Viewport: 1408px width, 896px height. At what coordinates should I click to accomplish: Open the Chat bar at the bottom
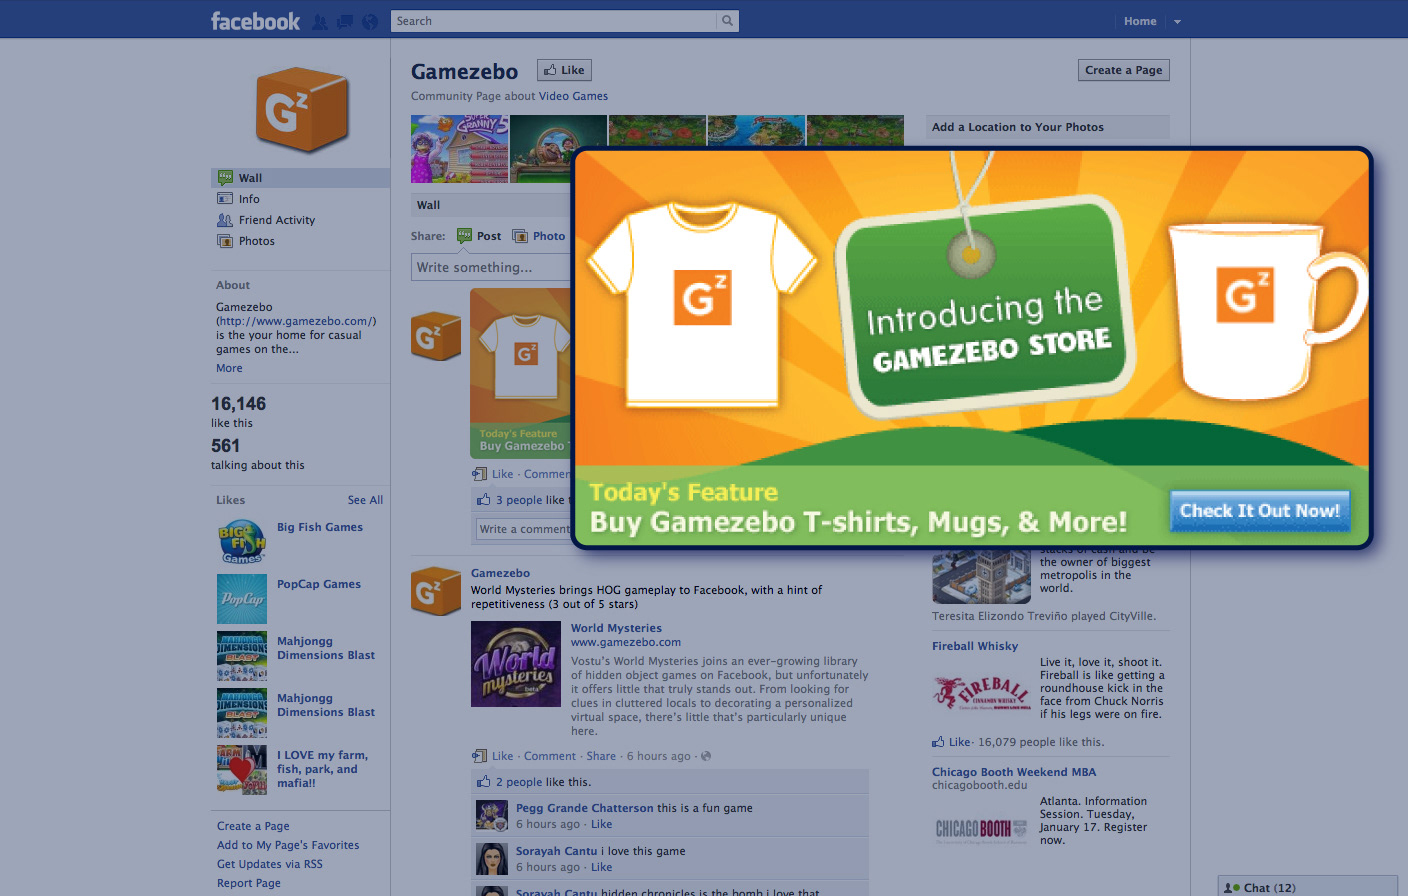(x=1308, y=887)
